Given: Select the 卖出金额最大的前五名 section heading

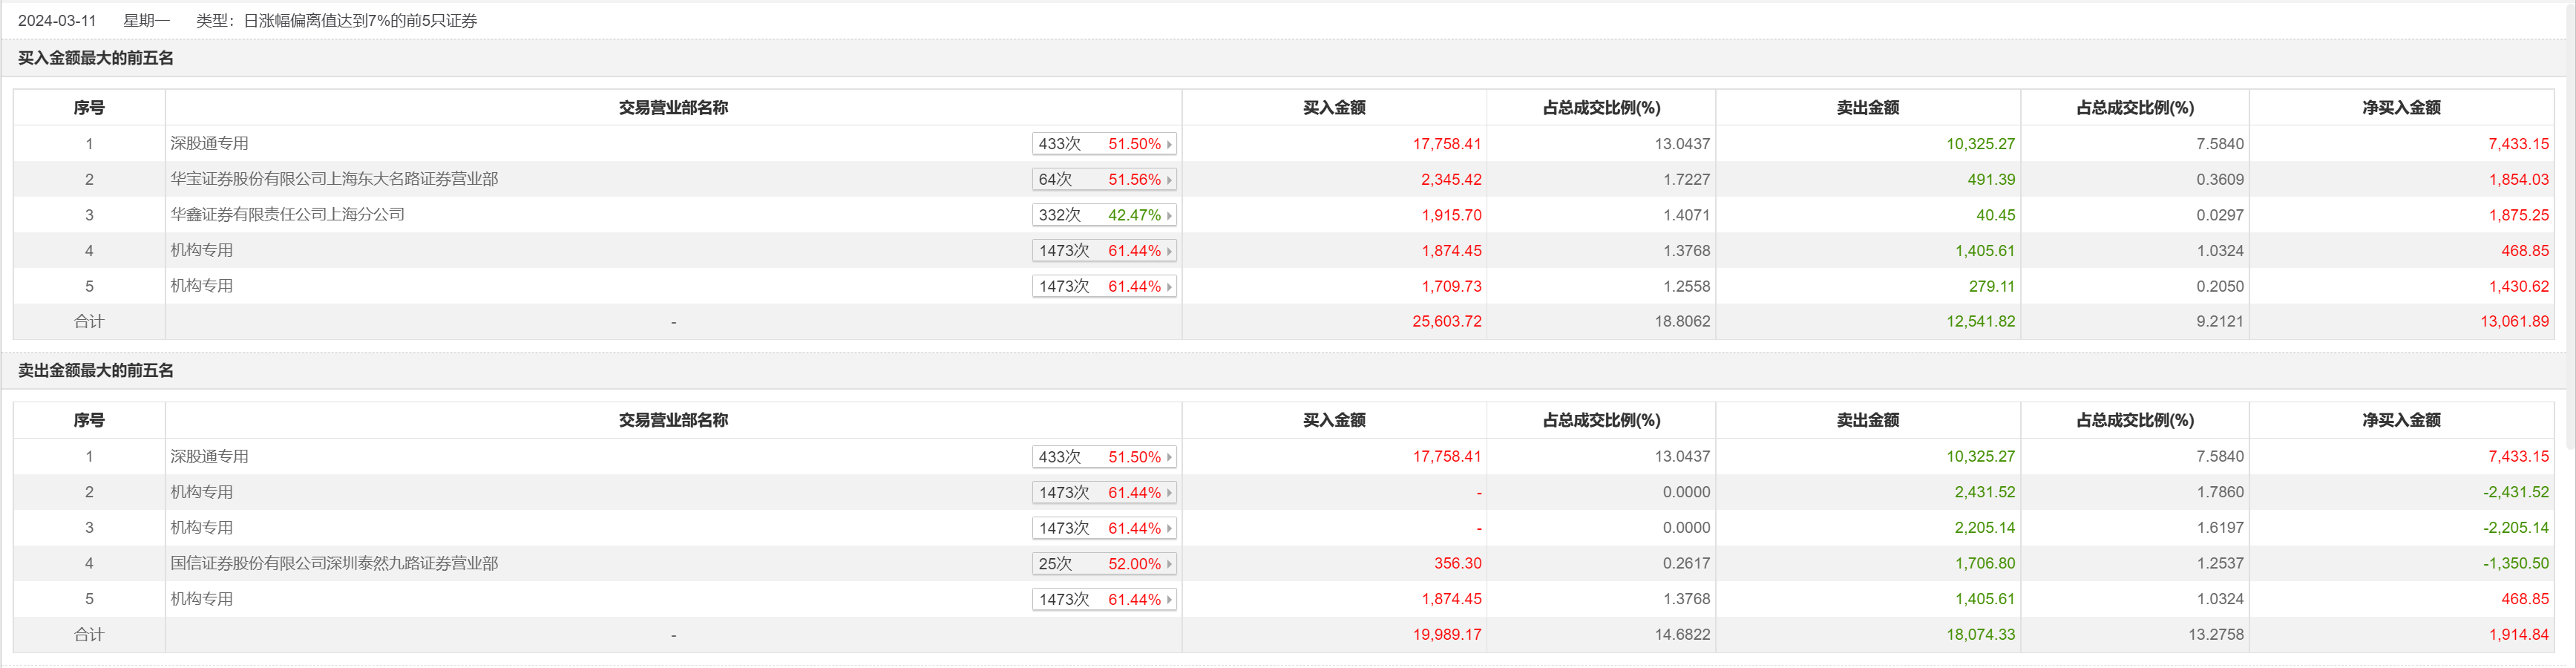Looking at the screenshot, I should point(96,371).
